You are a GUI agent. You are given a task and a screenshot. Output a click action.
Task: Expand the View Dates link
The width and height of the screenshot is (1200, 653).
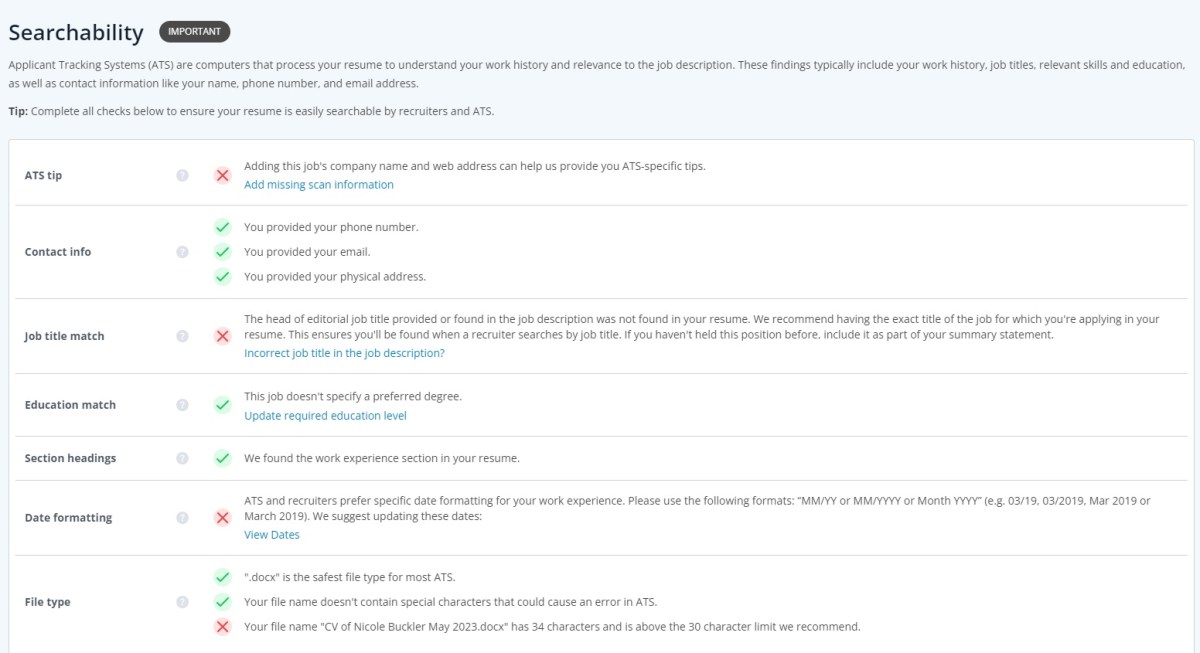(x=272, y=535)
